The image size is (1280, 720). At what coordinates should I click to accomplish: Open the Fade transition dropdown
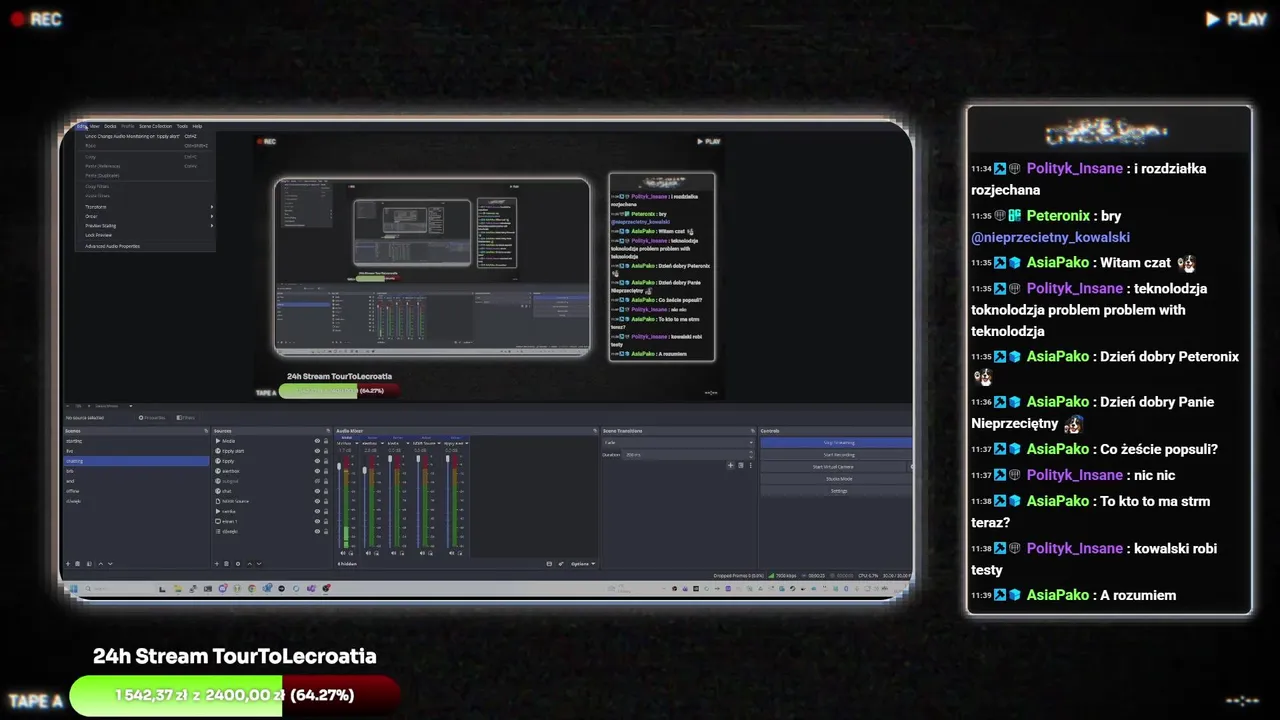[x=678, y=443]
